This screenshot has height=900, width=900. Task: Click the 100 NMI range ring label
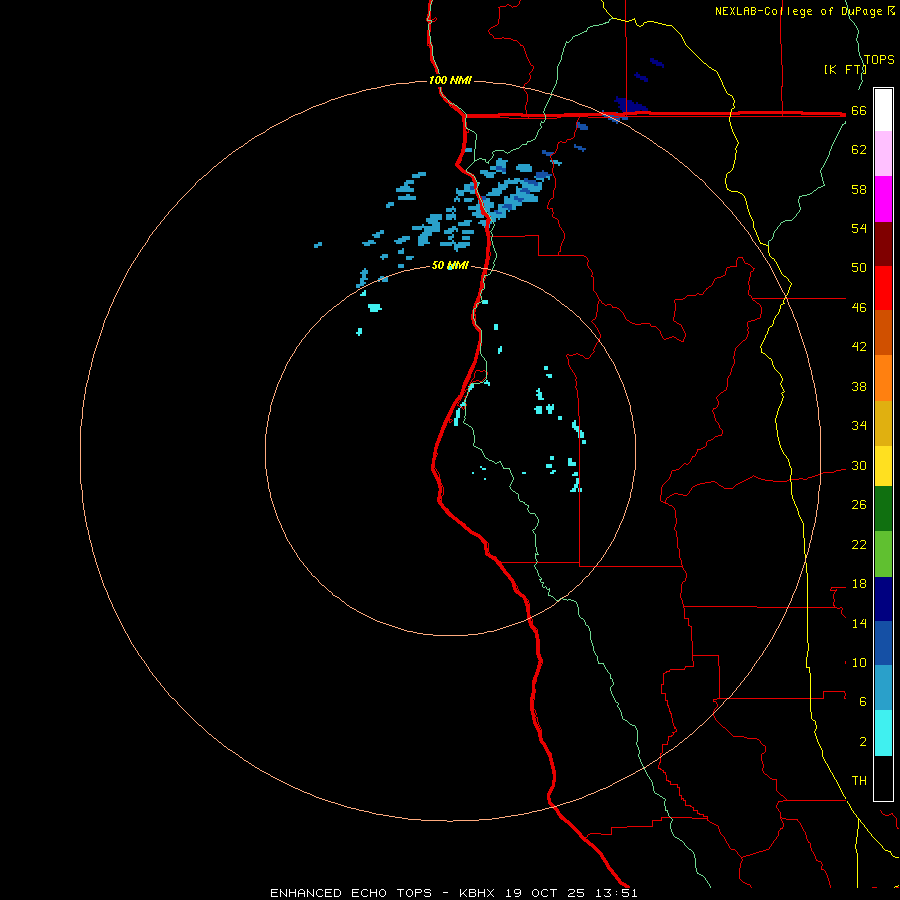coord(450,80)
